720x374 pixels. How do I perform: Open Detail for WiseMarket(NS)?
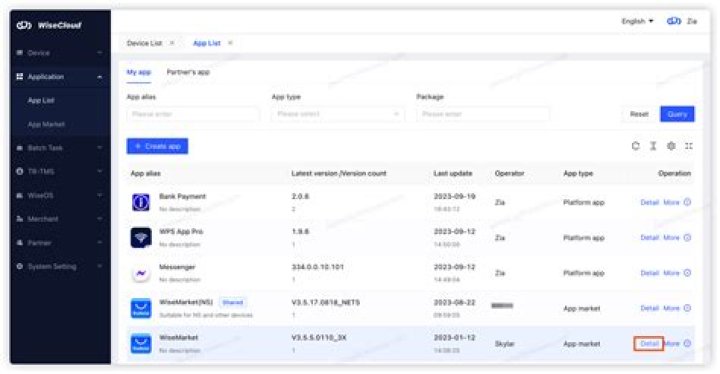click(x=649, y=308)
